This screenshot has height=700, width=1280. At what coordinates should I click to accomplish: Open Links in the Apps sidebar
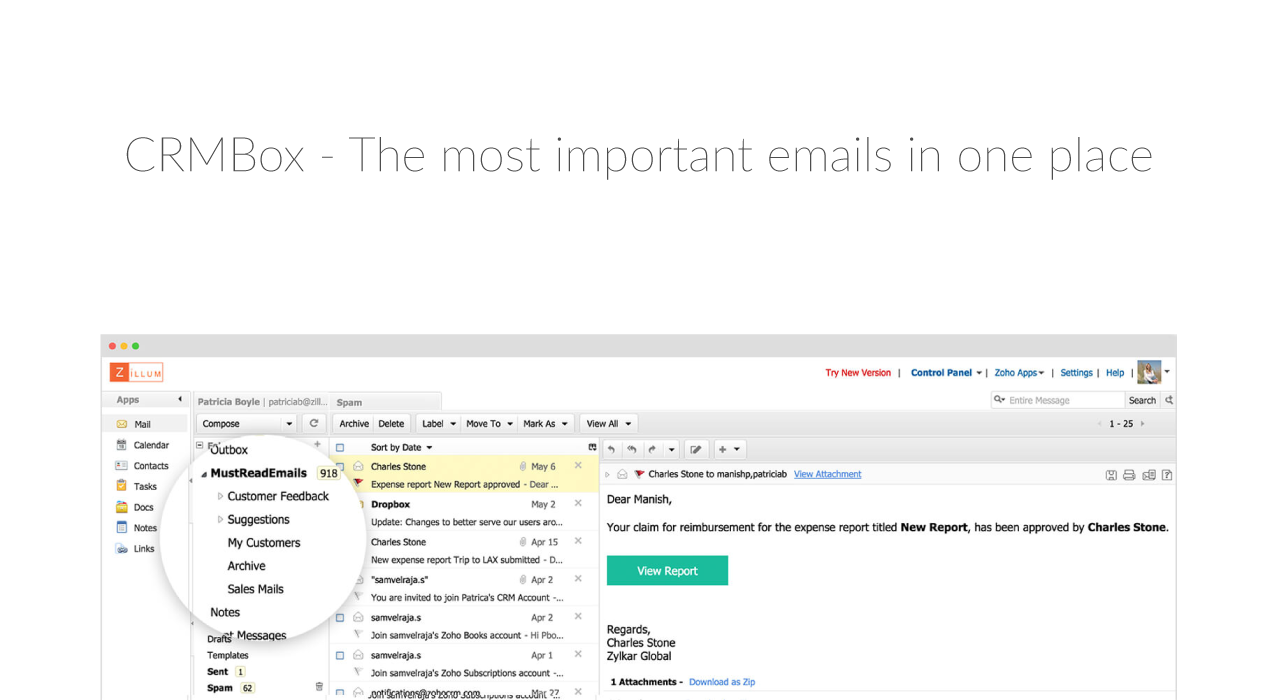[x=135, y=548]
